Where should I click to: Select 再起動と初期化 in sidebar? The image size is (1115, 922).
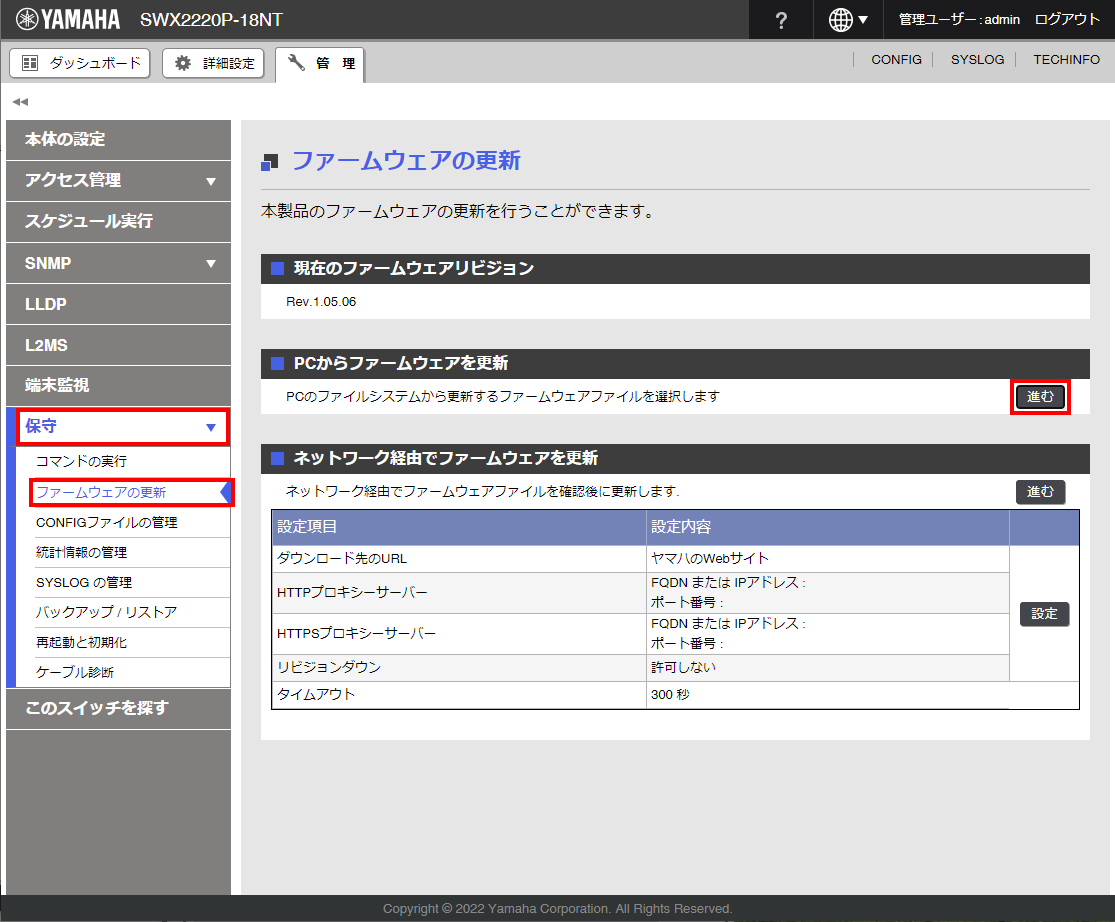click(81, 642)
